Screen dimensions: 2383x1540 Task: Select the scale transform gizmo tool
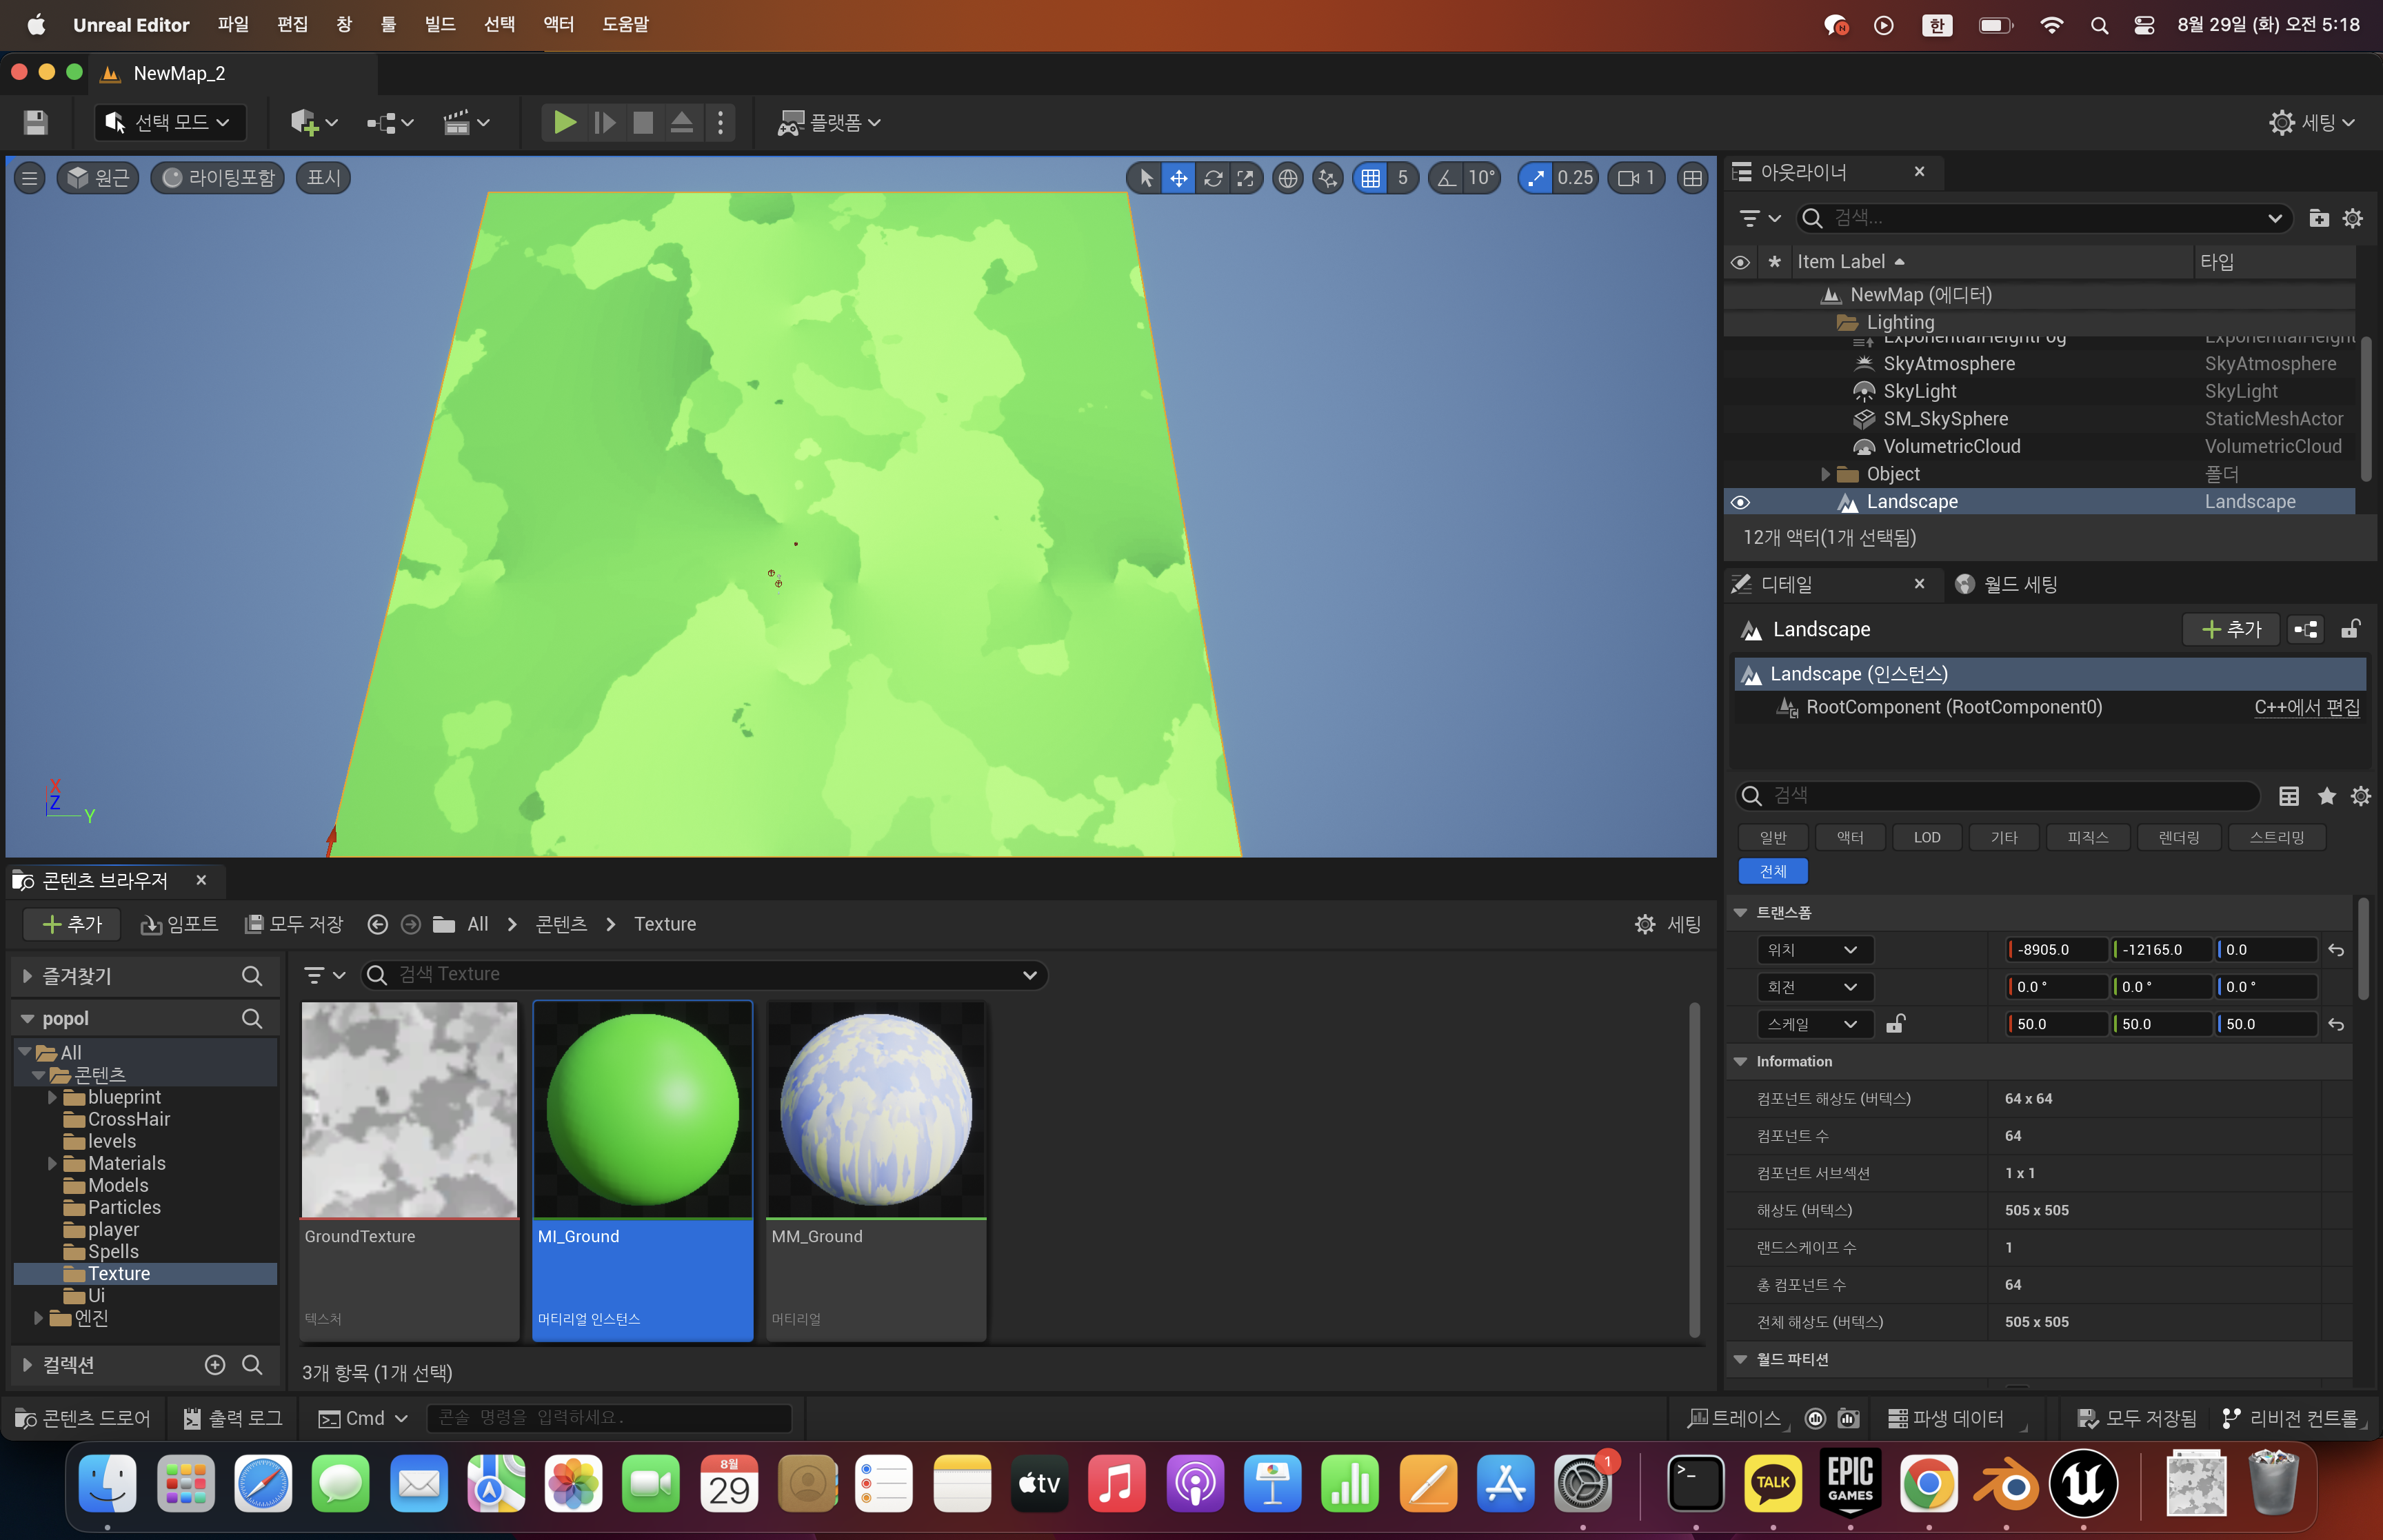(x=1245, y=178)
